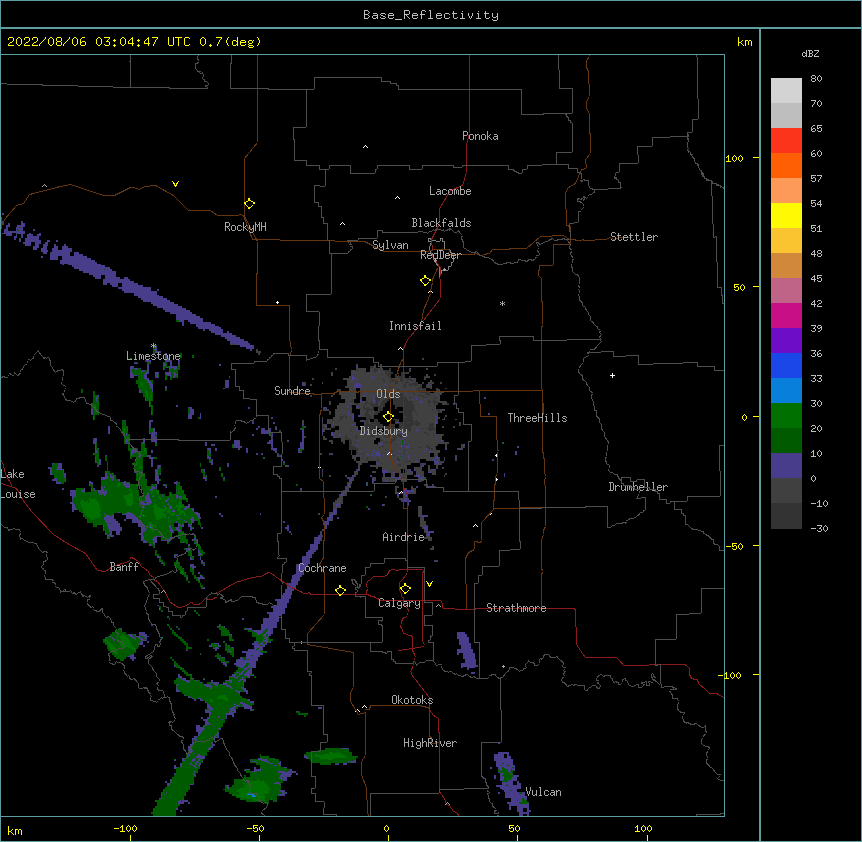
Task: Click the 45 value in dBZ legend
Action: [816, 279]
